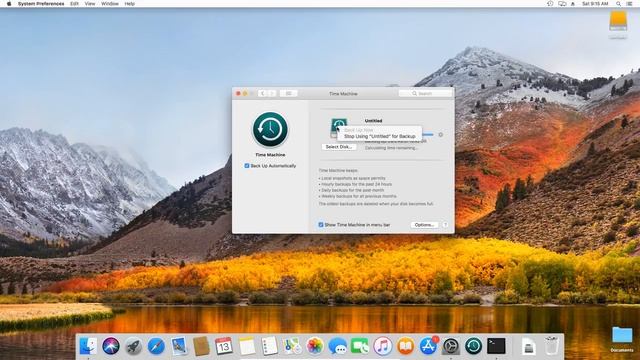Click the preferences Search field
This screenshot has height=360, width=640.
[x=425, y=93]
